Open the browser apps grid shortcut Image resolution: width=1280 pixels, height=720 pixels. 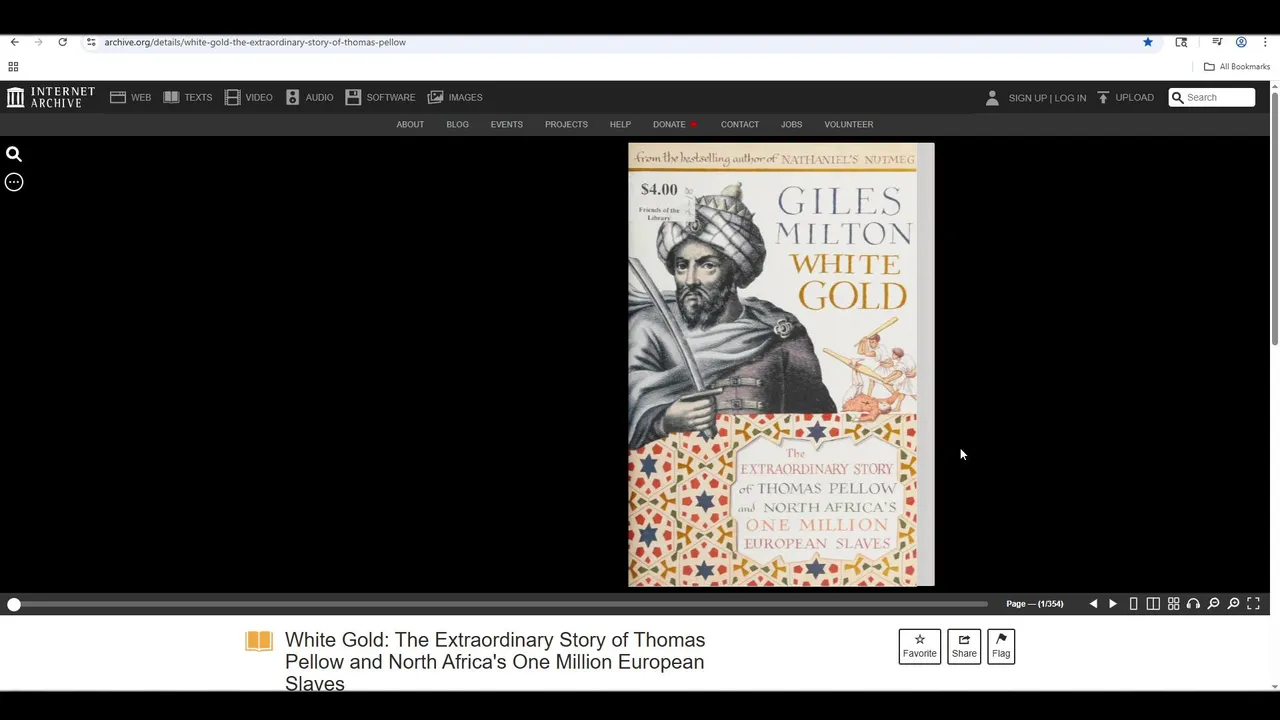[x=13, y=67]
